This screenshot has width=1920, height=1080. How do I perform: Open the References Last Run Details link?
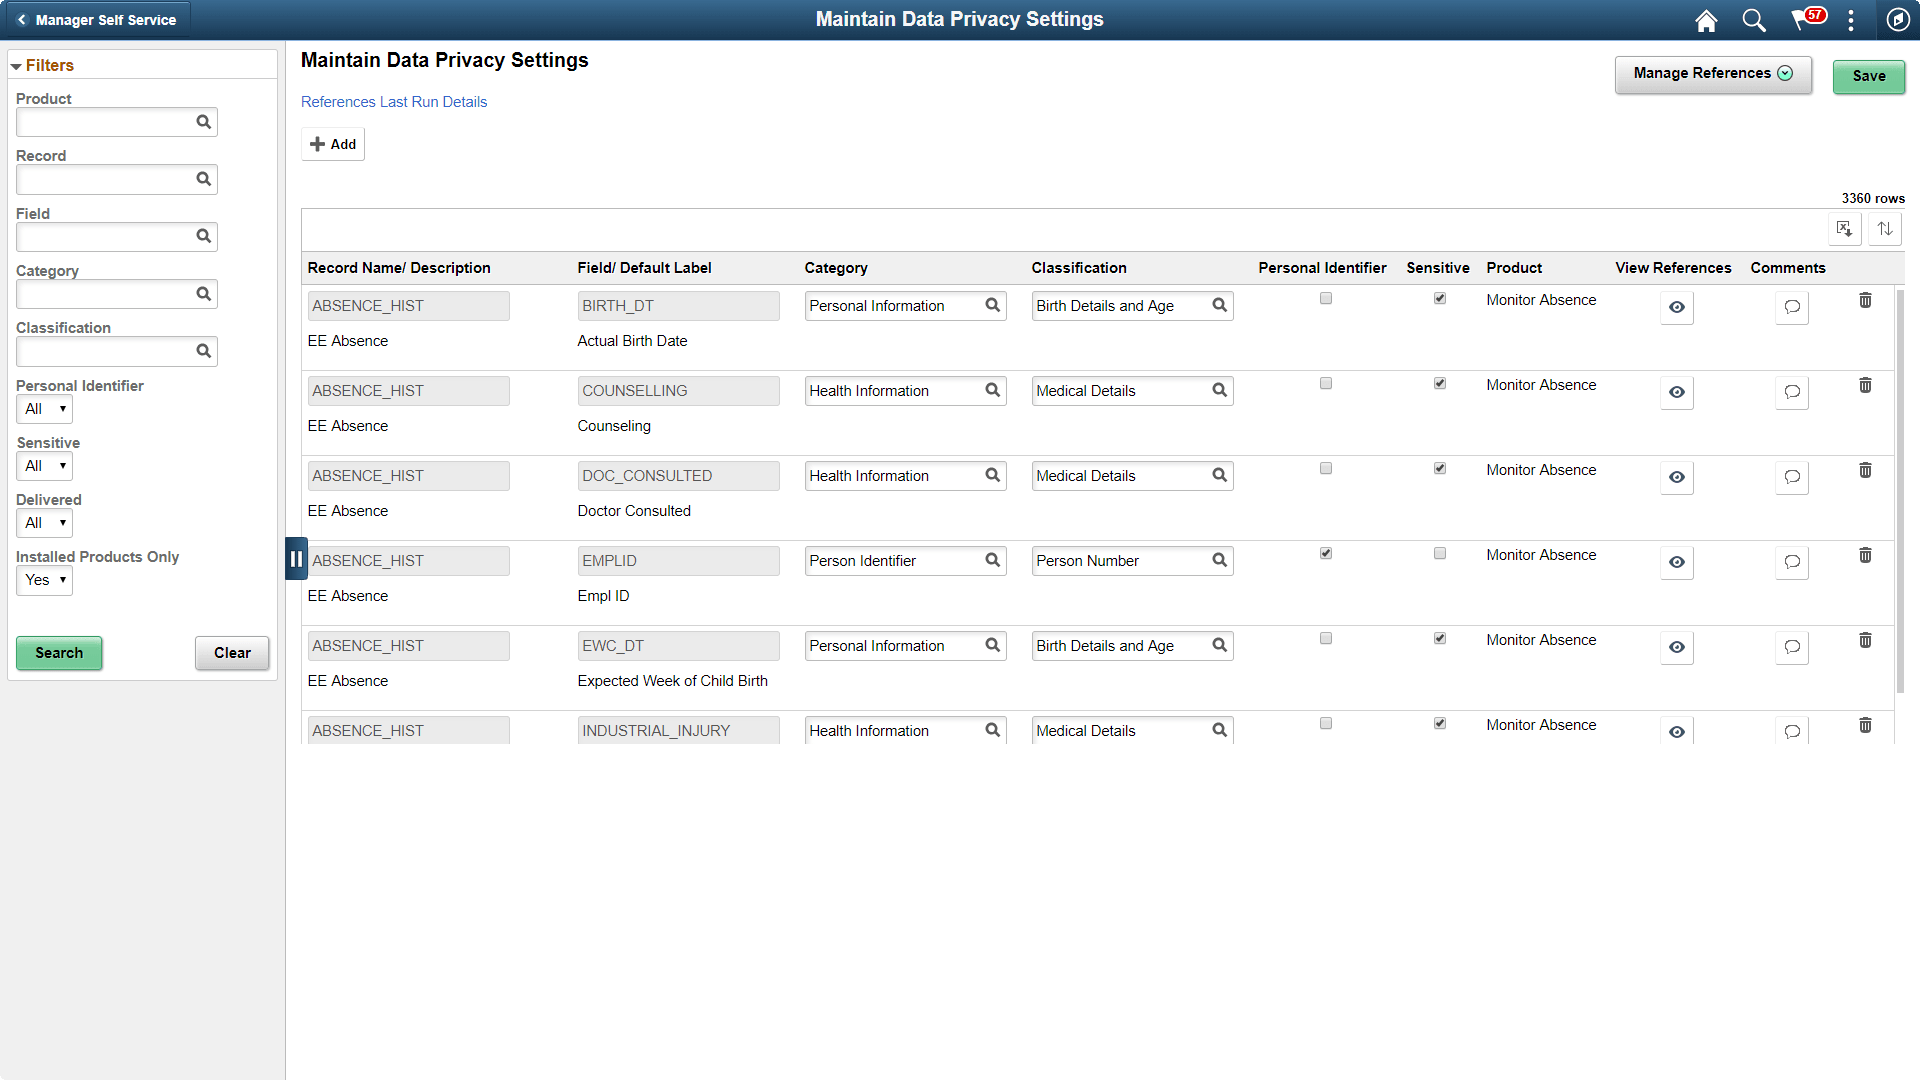[394, 101]
